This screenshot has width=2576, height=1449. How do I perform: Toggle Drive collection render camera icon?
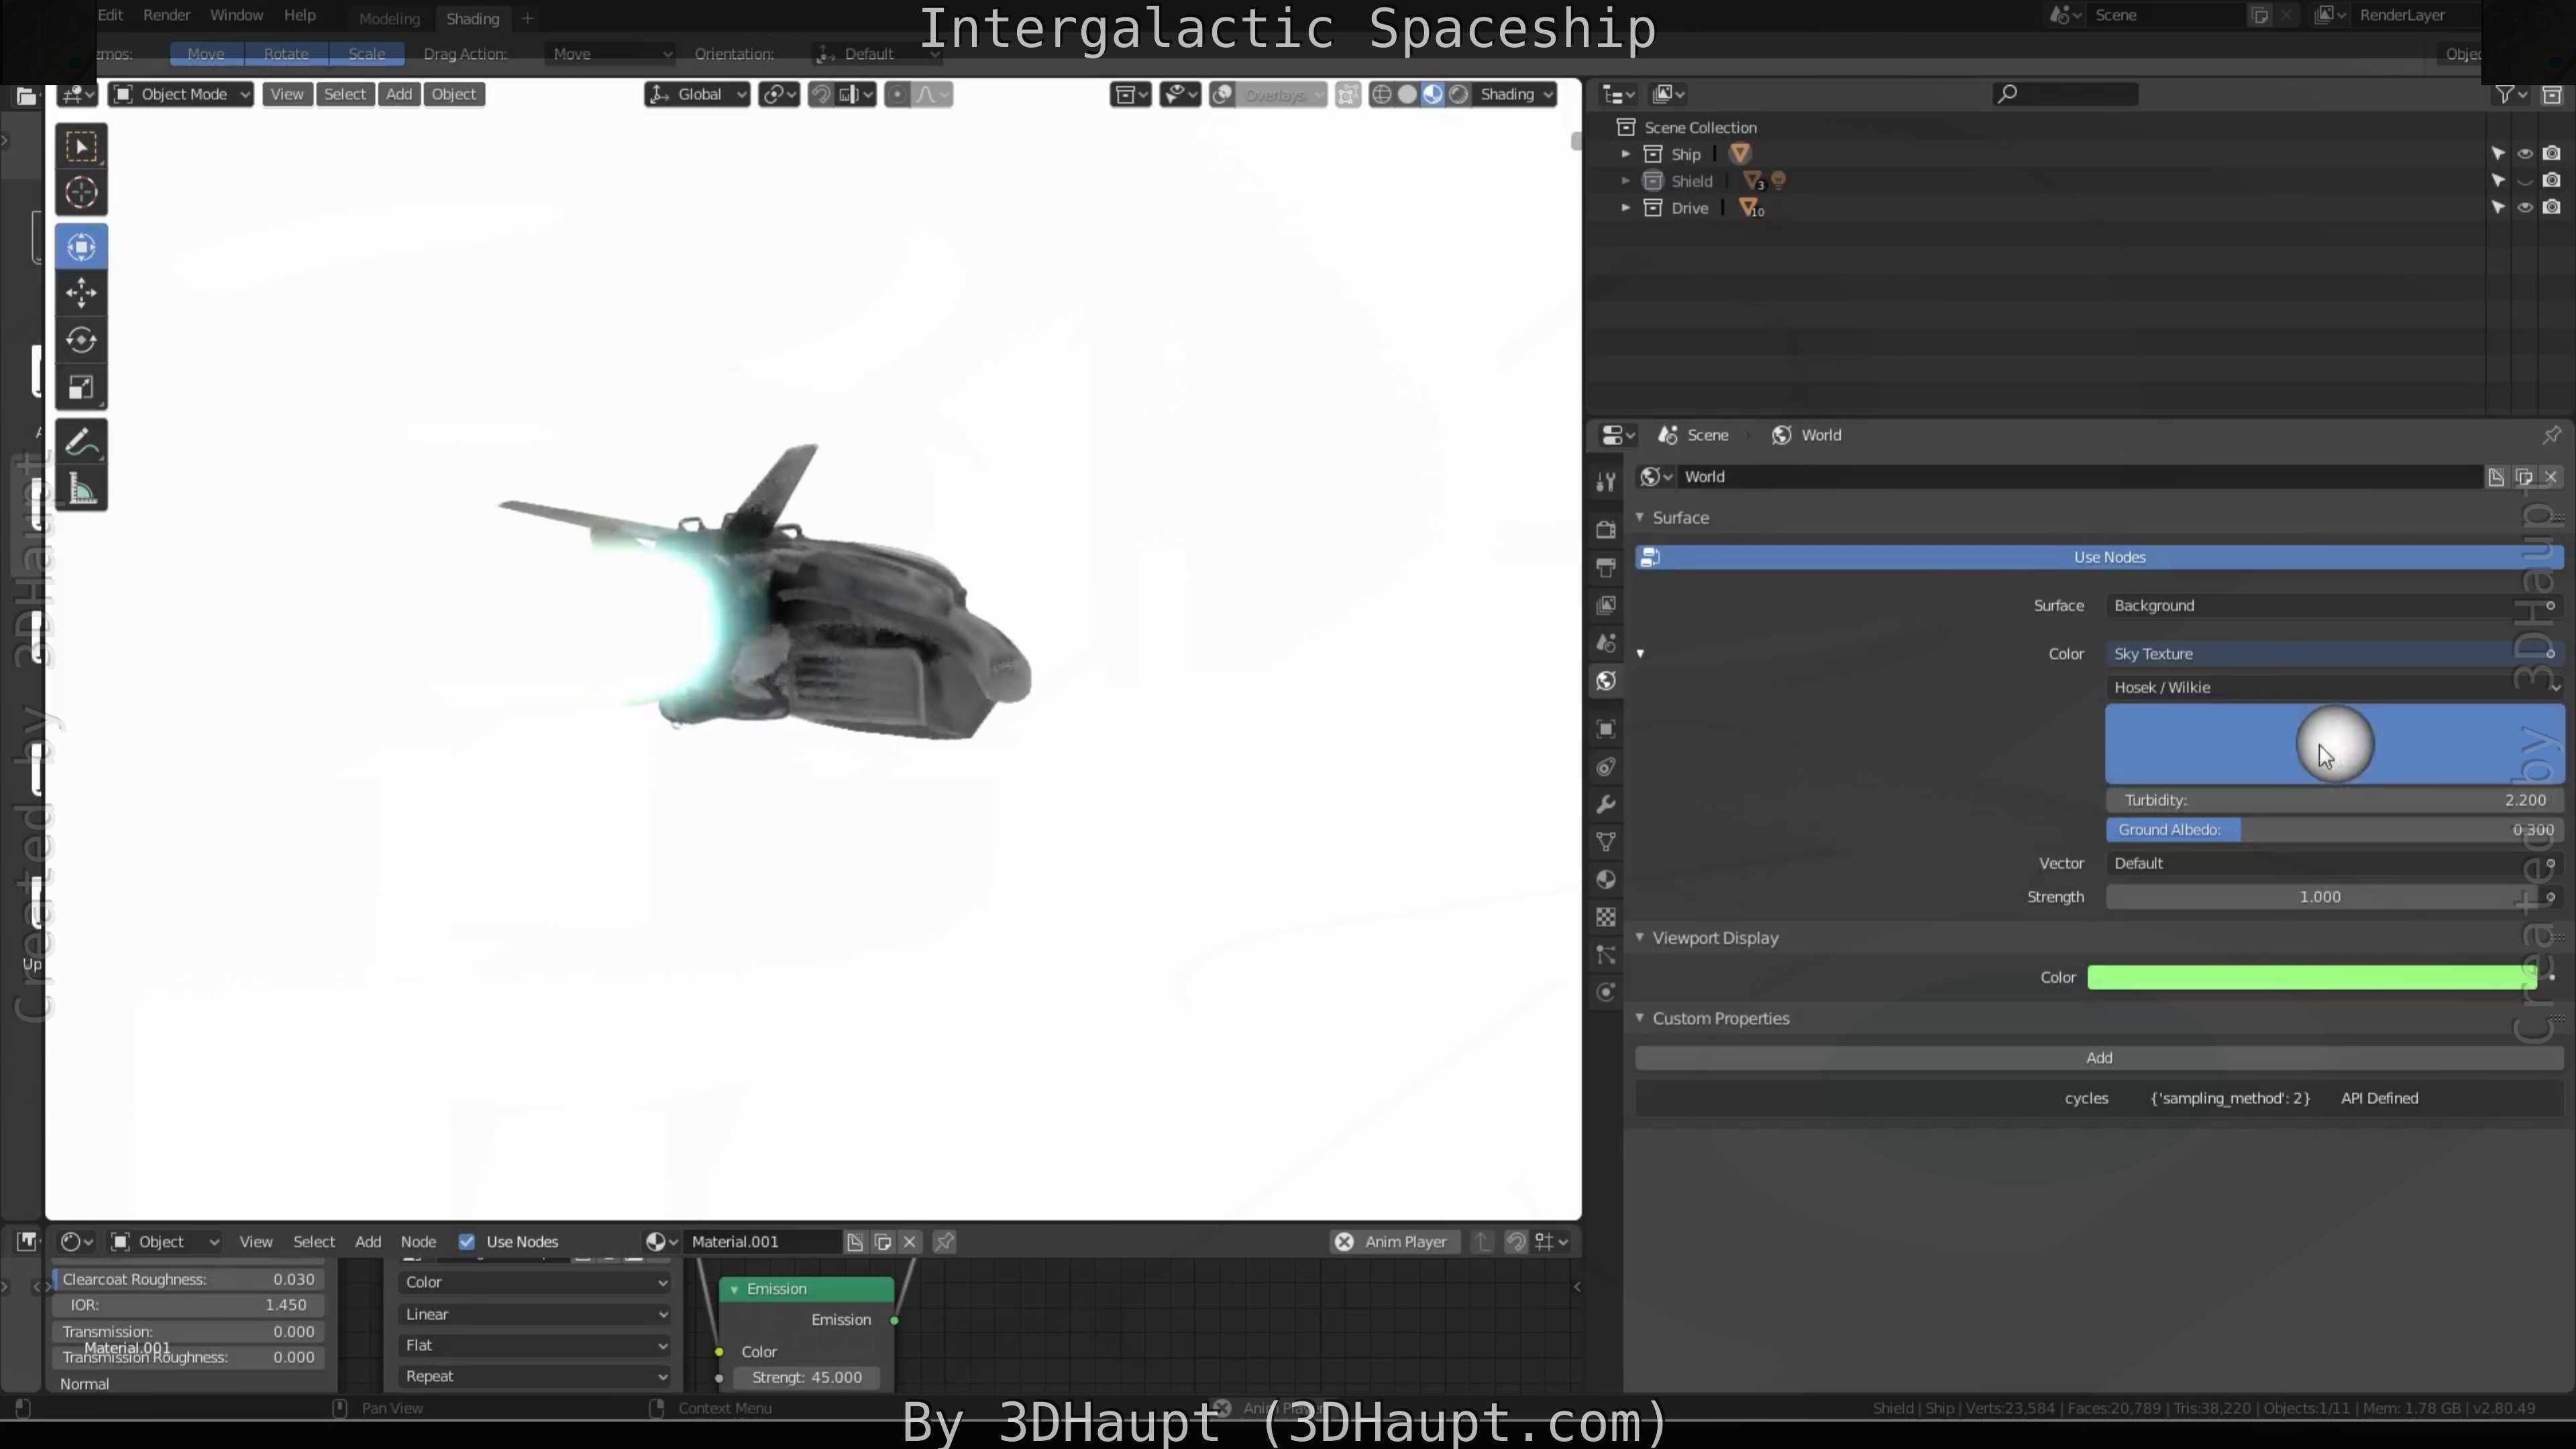click(2551, 208)
